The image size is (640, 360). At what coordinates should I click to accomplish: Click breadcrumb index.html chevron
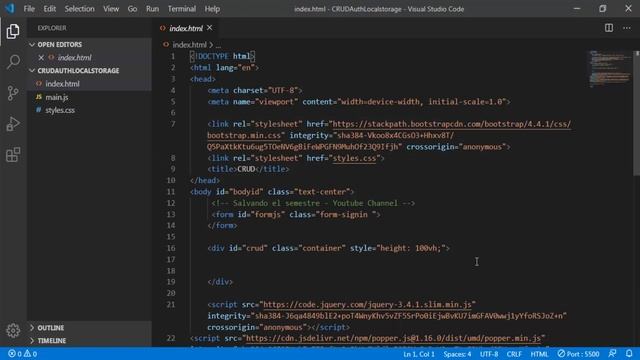pos(211,45)
